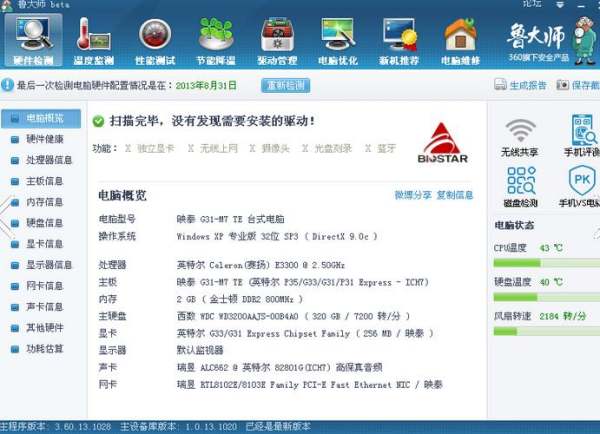Open 电脑优化 computer optimization icon
The image size is (600, 434).
tap(338, 40)
